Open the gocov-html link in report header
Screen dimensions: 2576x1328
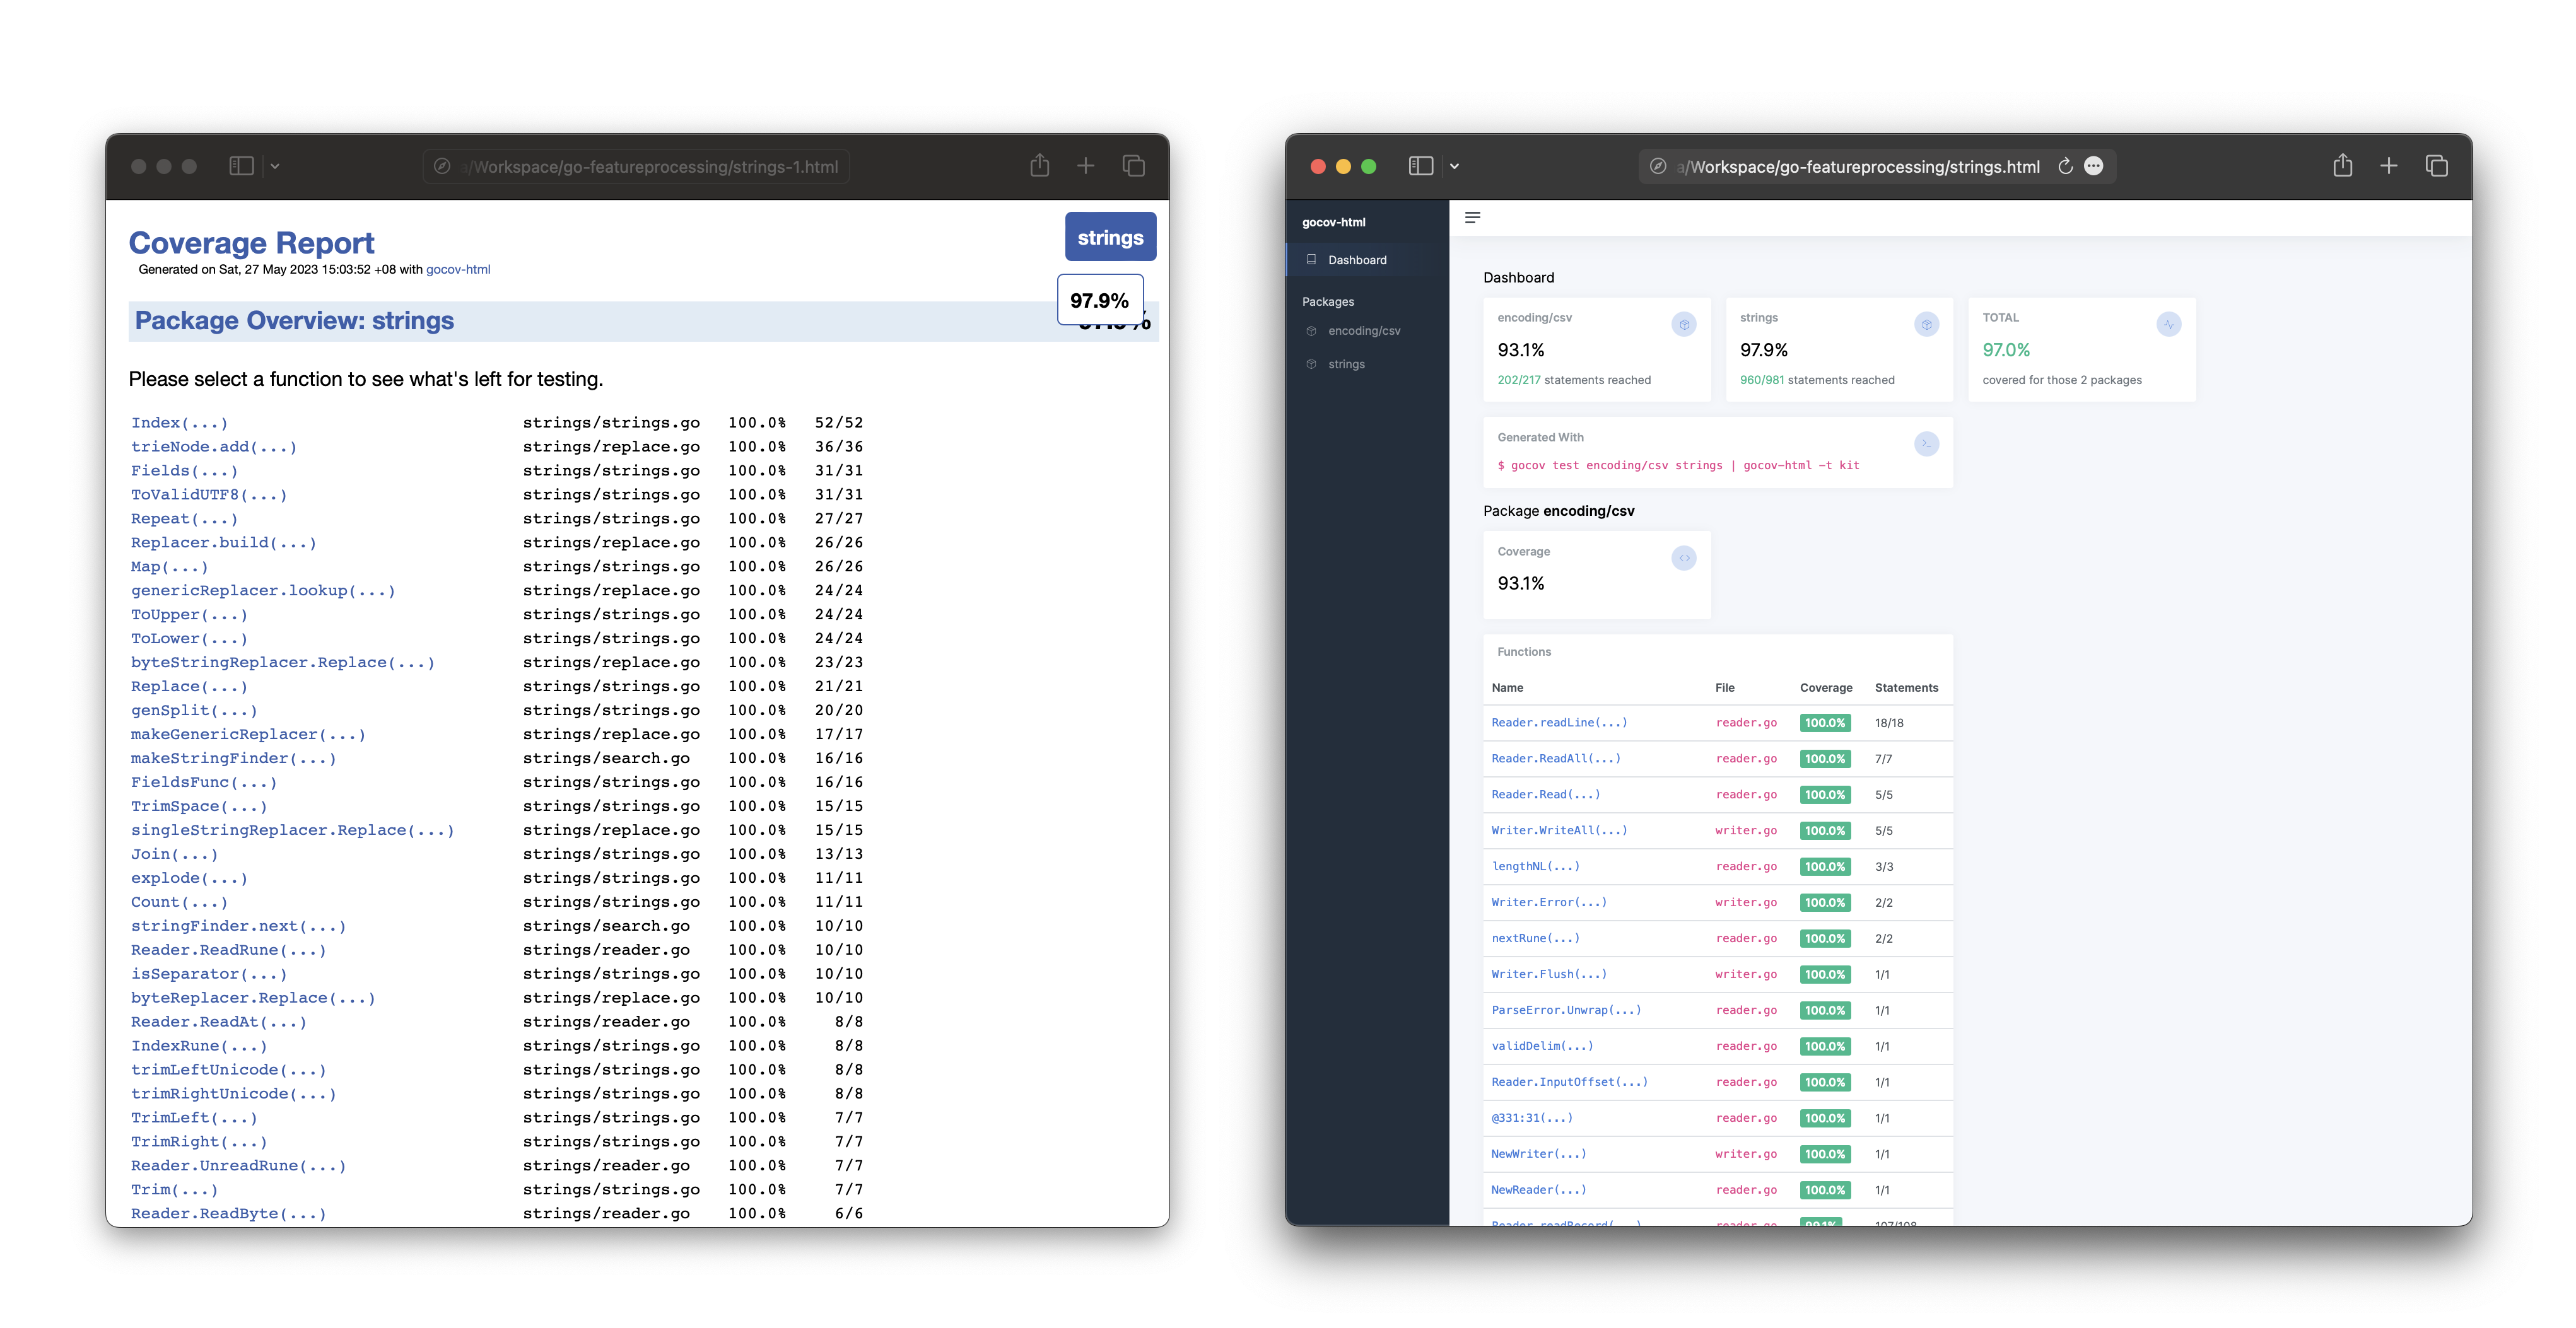click(458, 269)
